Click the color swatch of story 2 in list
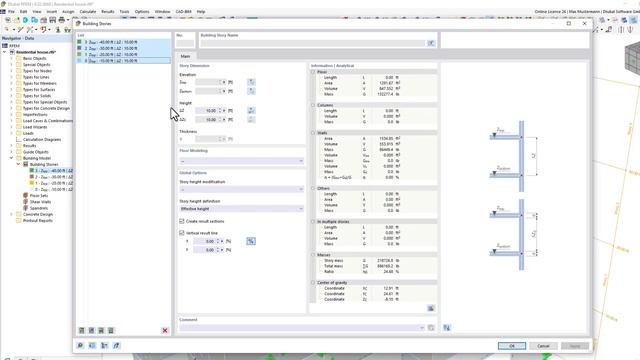Screen dimensions: 640x360 (80, 48)
